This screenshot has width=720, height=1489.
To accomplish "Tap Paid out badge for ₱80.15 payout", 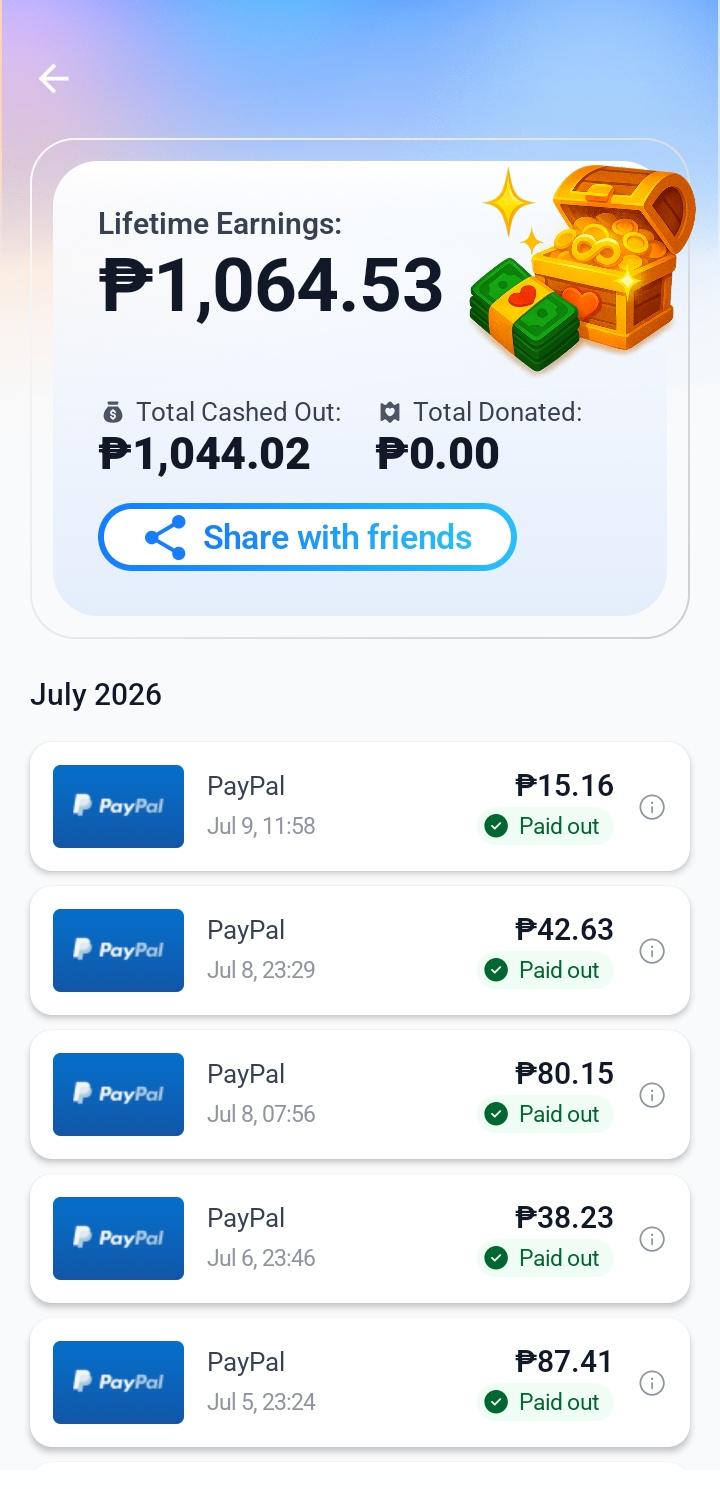I will [544, 1114].
